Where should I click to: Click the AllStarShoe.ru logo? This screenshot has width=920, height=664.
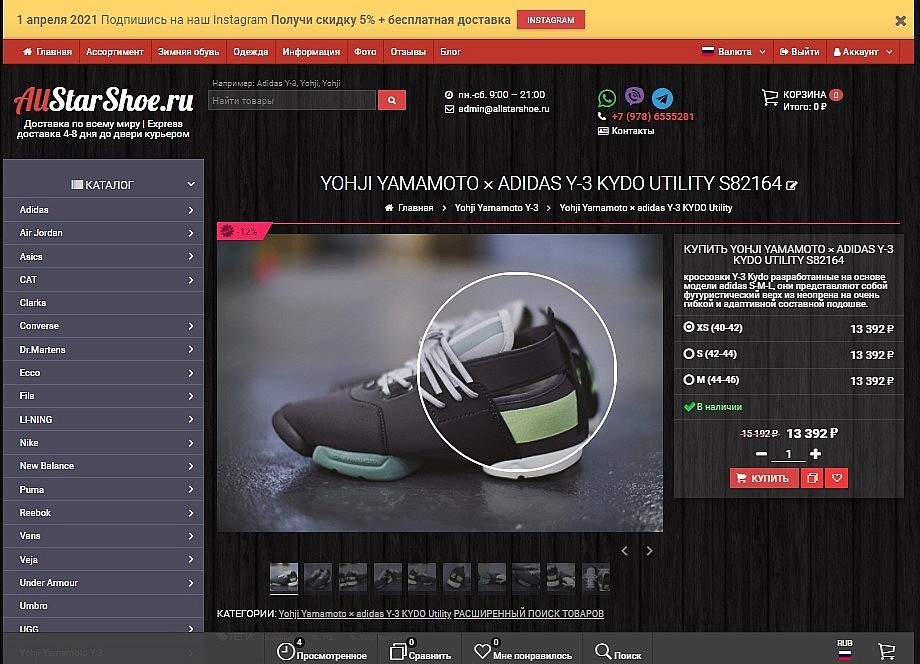tap(104, 100)
